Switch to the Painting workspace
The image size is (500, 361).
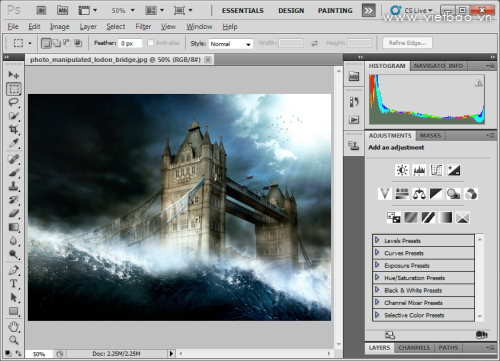tap(335, 11)
